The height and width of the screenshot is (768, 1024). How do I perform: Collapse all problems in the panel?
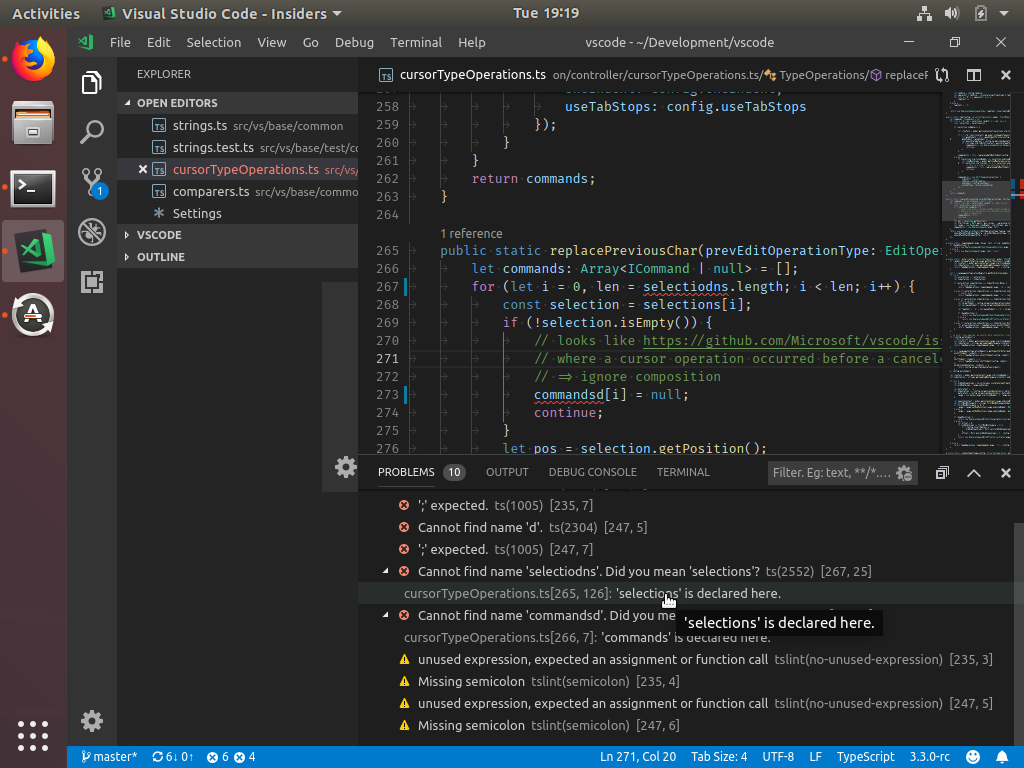click(x=942, y=473)
